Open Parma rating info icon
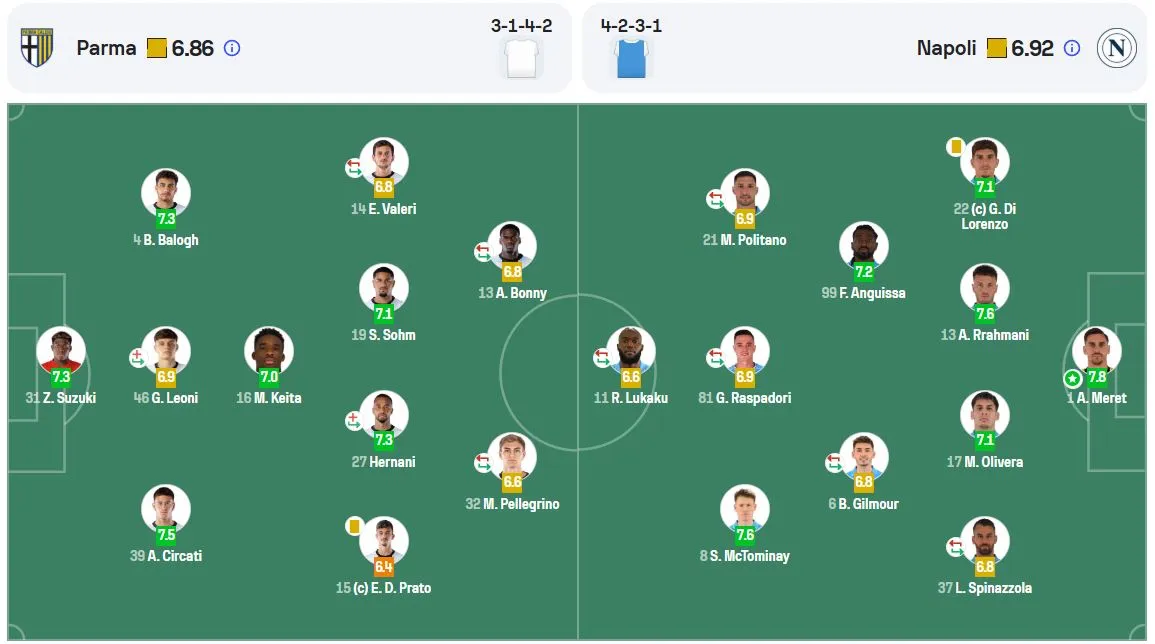 [x=232, y=48]
